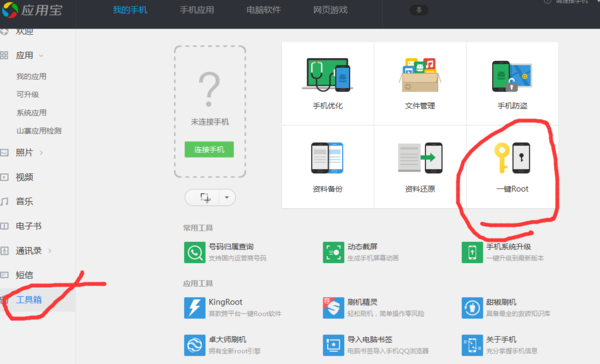Select 我的应用 in the sidebar
600x364 pixels.
(x=31, y=77)
